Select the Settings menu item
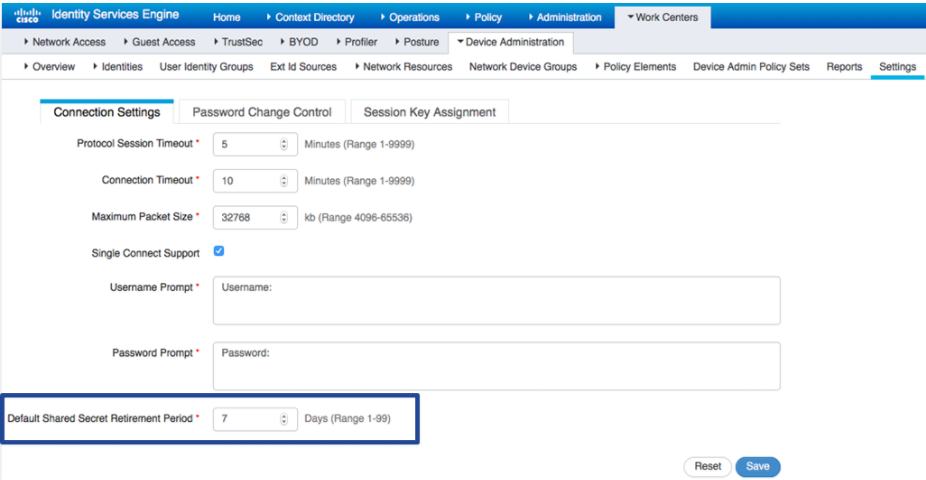Viewport: 926px width, 480px height. [898, 67]
